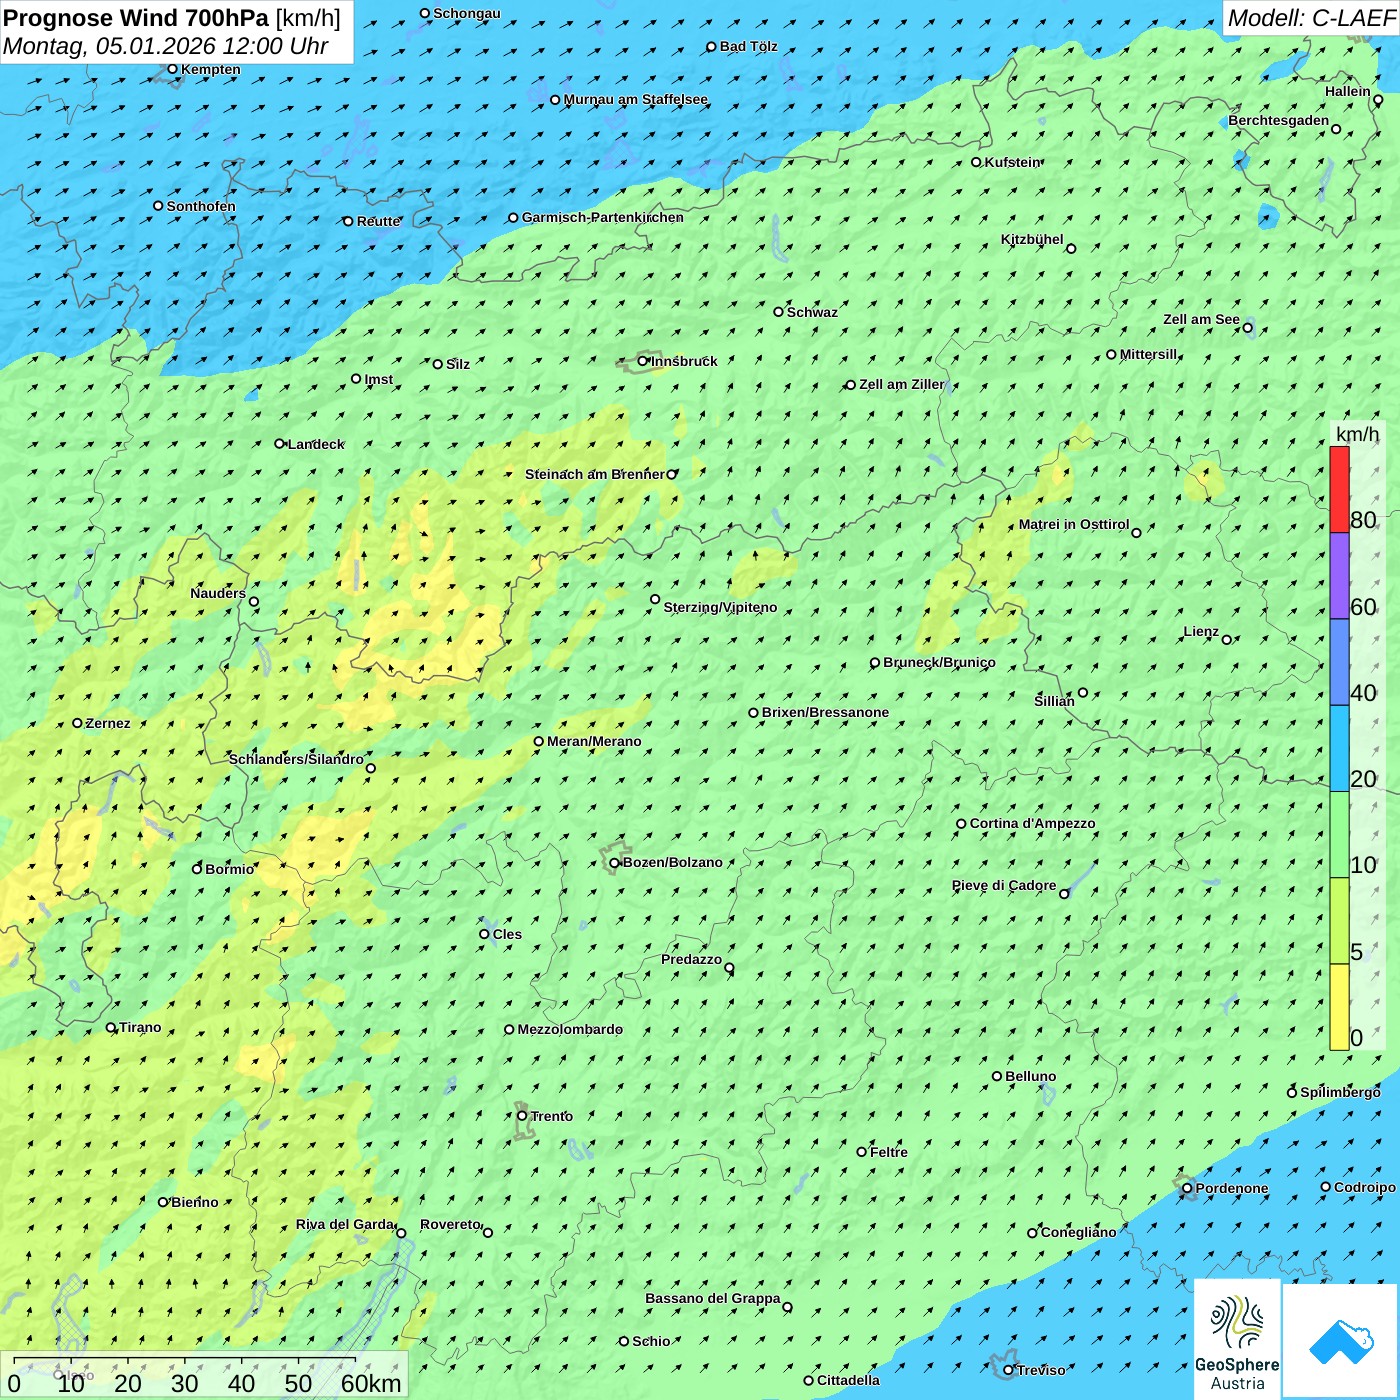Click the red 80 km/h legend color

click(x=1339, y=490)
